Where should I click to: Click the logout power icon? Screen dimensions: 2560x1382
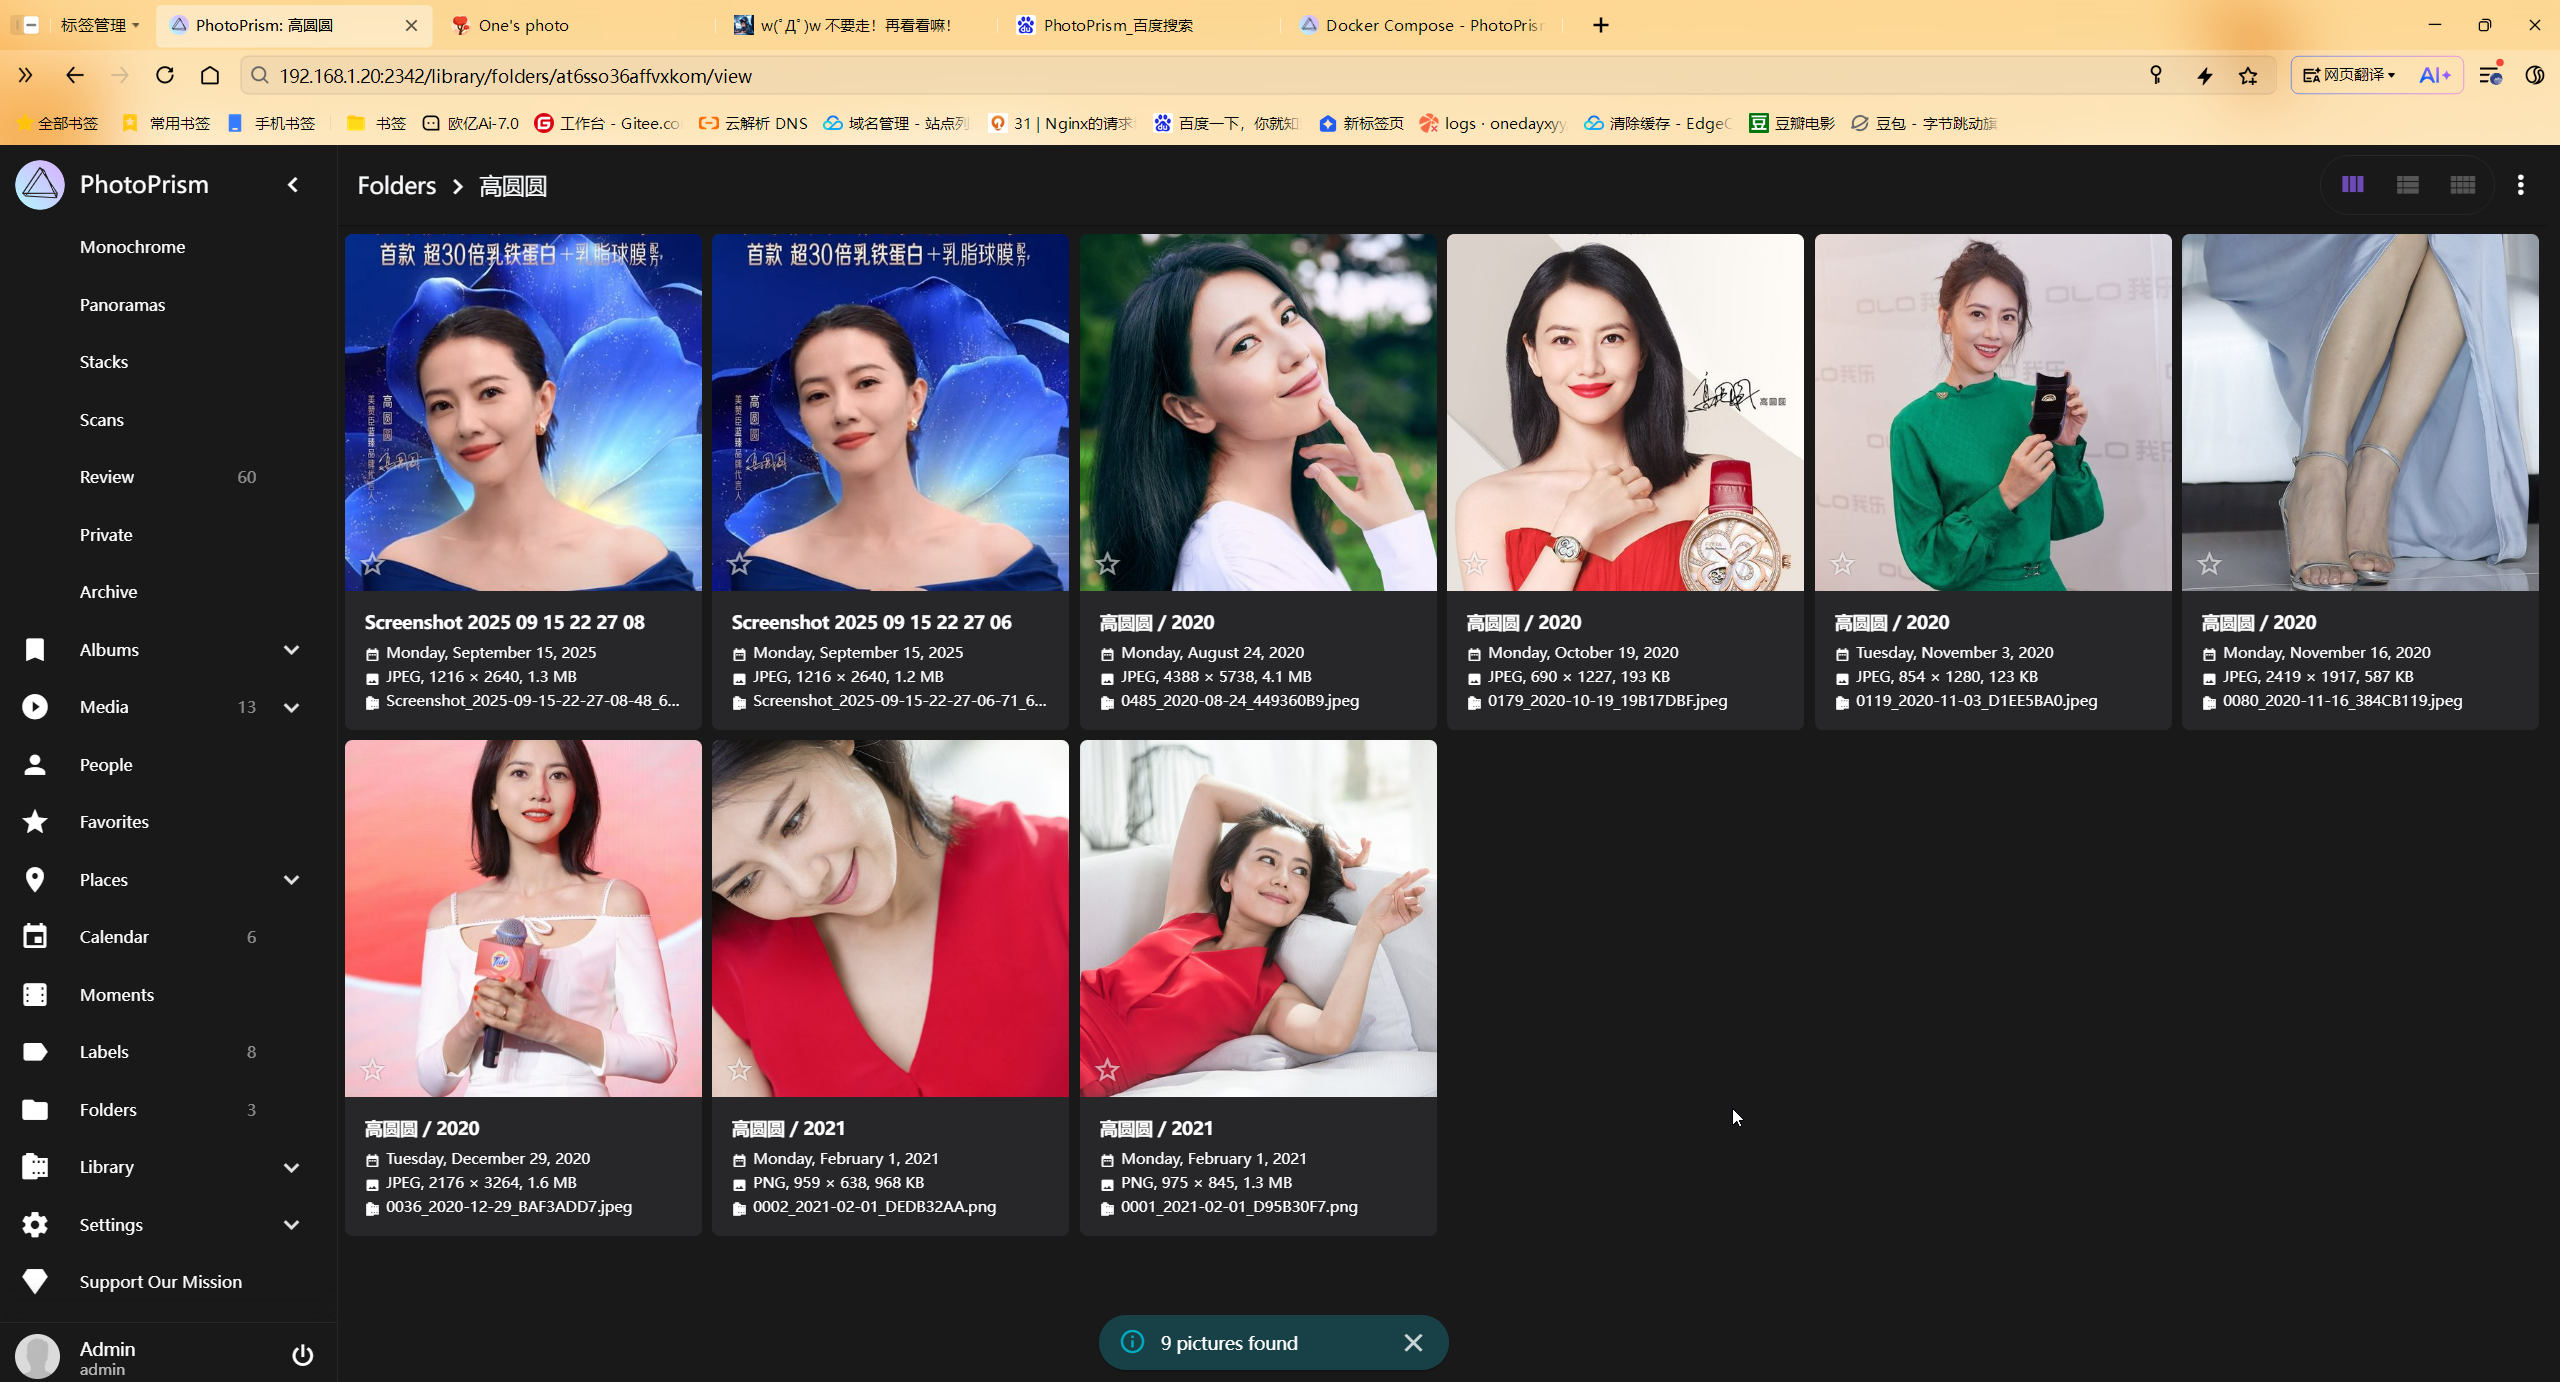(x=302, y=1355)
